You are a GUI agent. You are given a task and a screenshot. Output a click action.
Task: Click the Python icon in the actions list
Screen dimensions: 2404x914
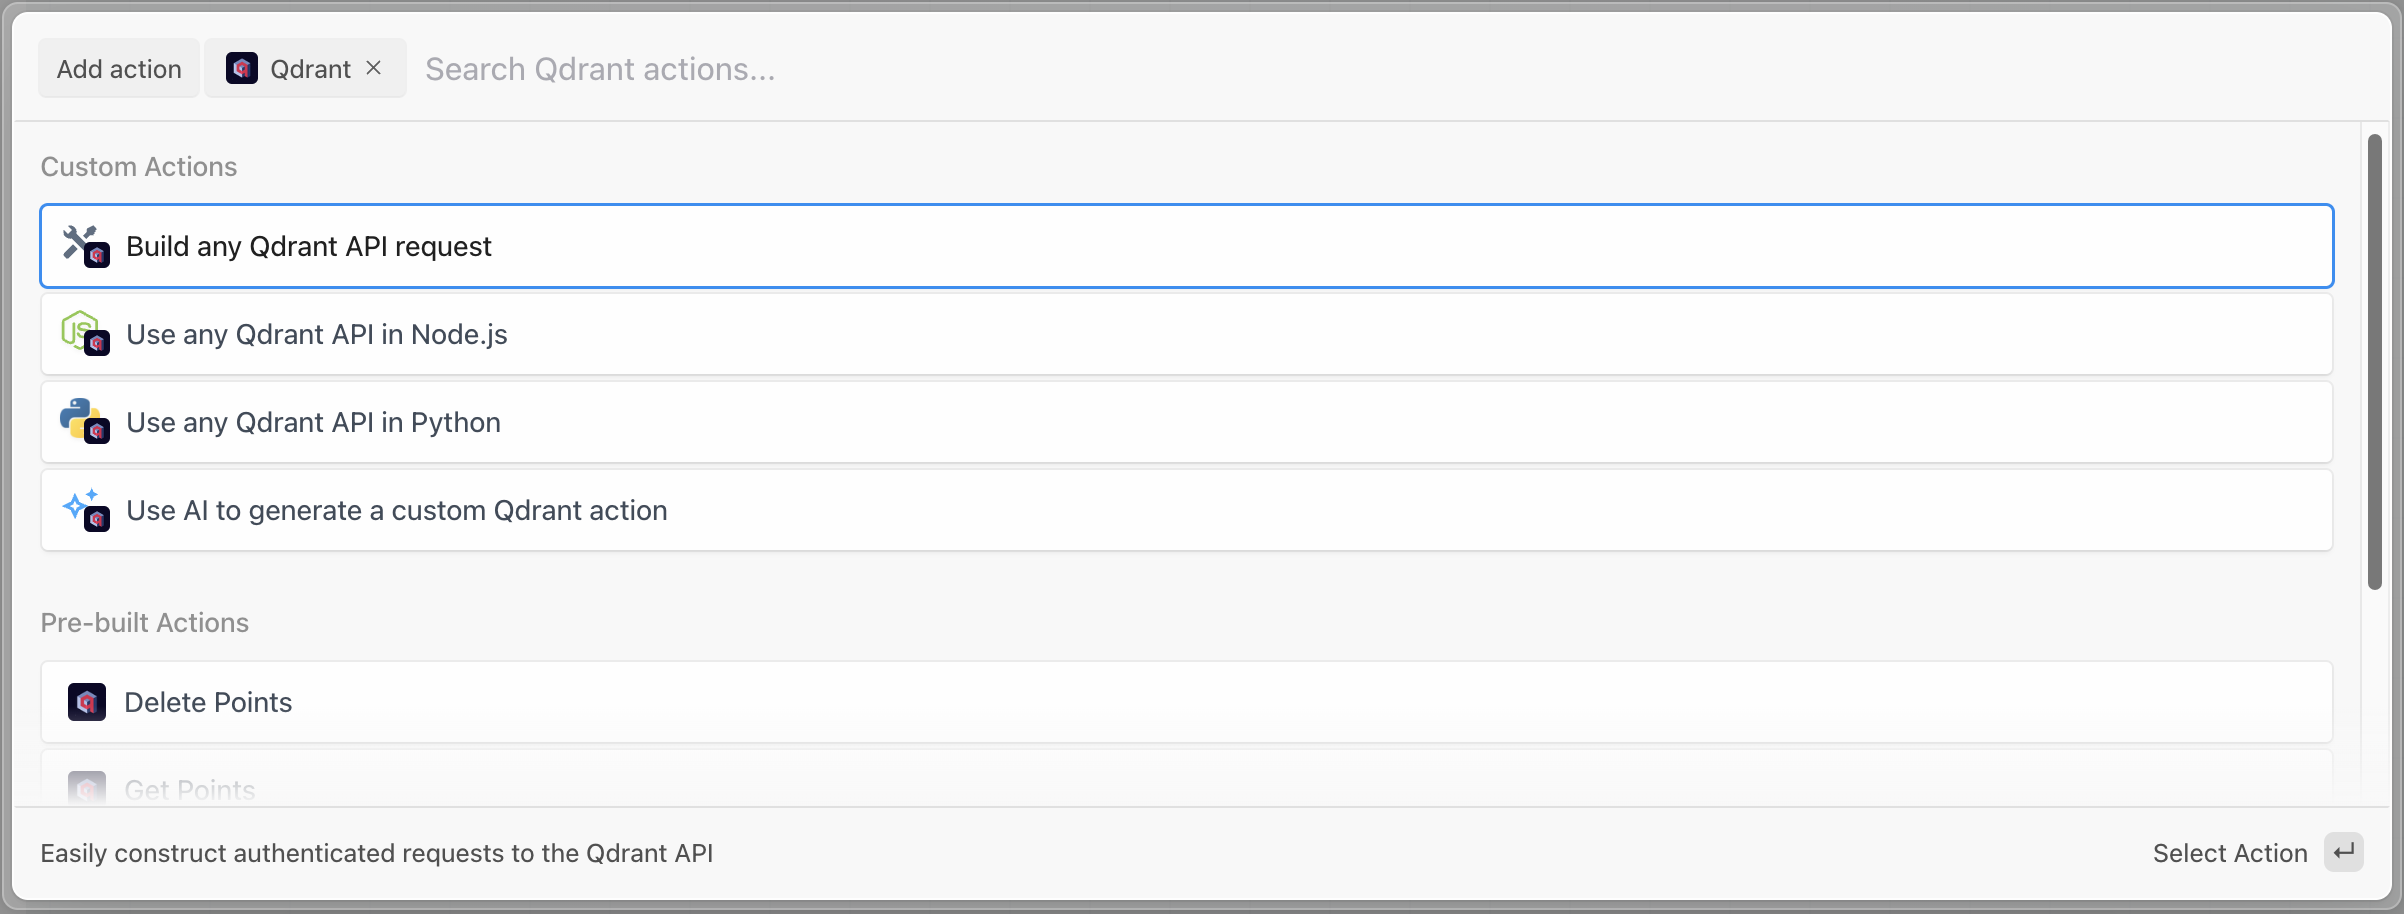point(80,418)
